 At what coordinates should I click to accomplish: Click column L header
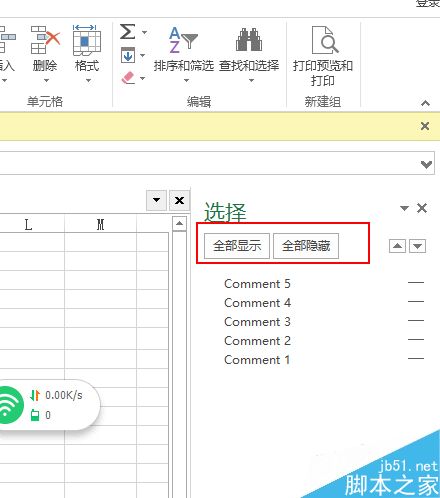(x=29, y=224)
